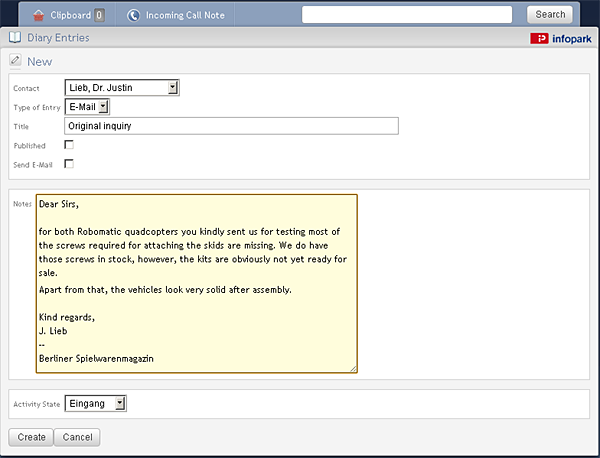Open the Clipboard menu item
This screenshot has height=458, width=600.
(x=68, y=15)
